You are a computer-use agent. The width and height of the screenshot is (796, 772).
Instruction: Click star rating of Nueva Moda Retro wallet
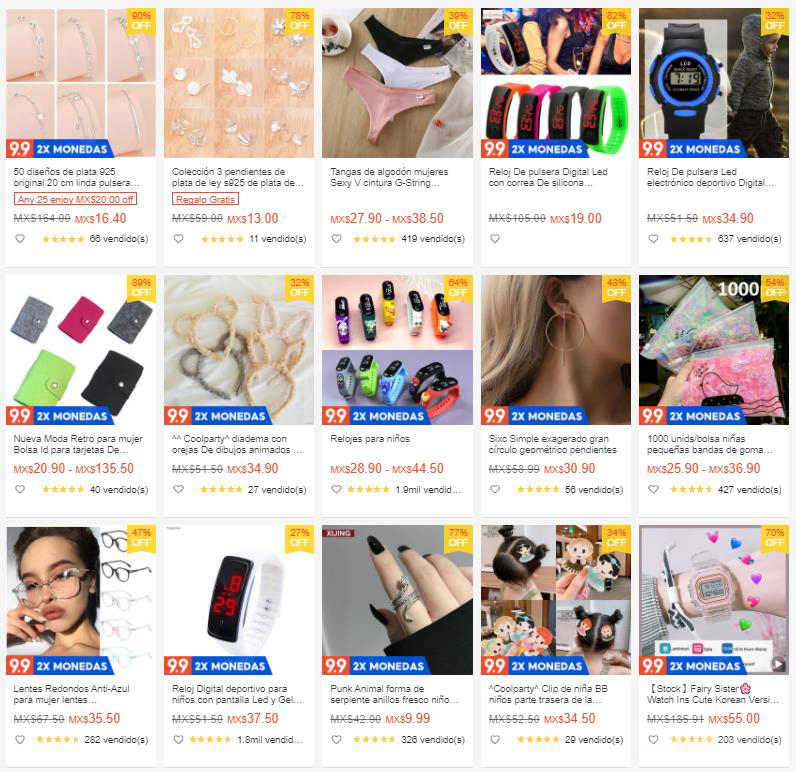click(63, 489)
